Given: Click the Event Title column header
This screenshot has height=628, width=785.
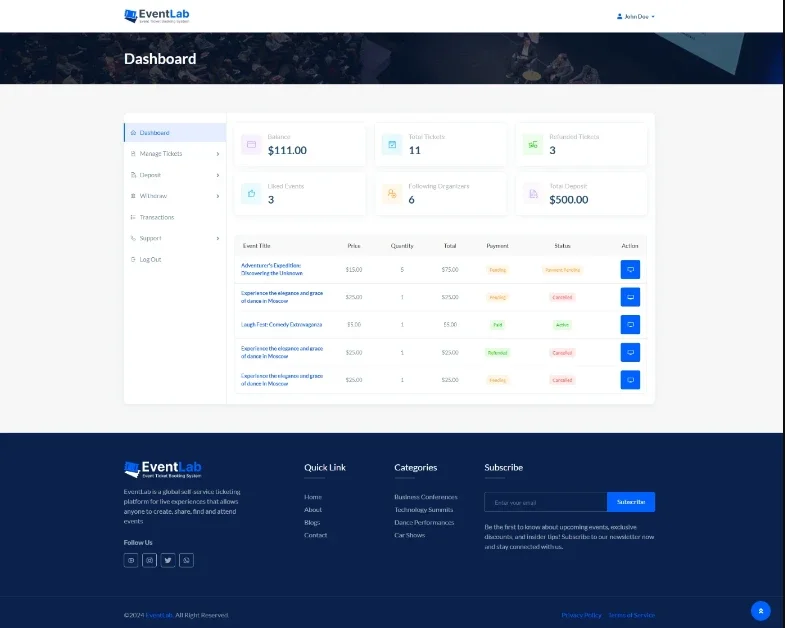Looking at the screenshot, I should tap(256, 246).
